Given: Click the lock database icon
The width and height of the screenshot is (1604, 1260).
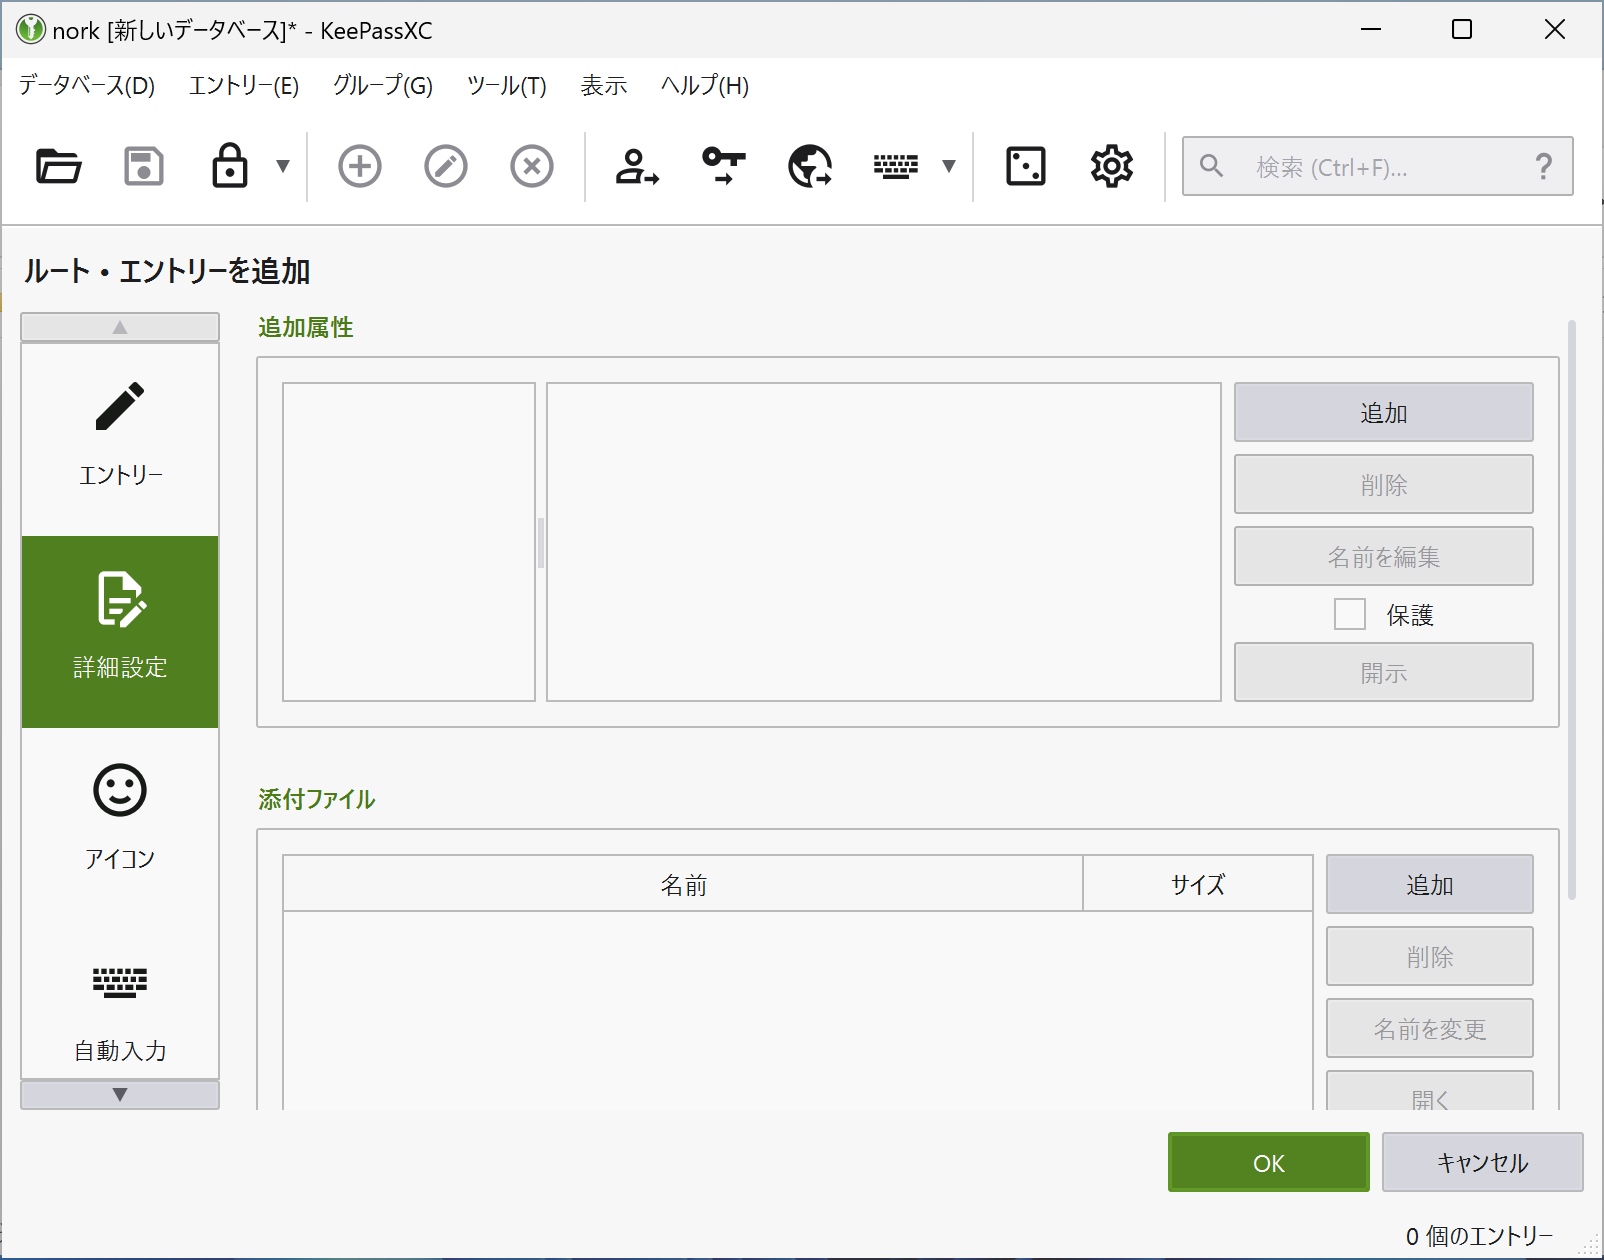Looking at the screenshot, I should [x=231, y=166].
